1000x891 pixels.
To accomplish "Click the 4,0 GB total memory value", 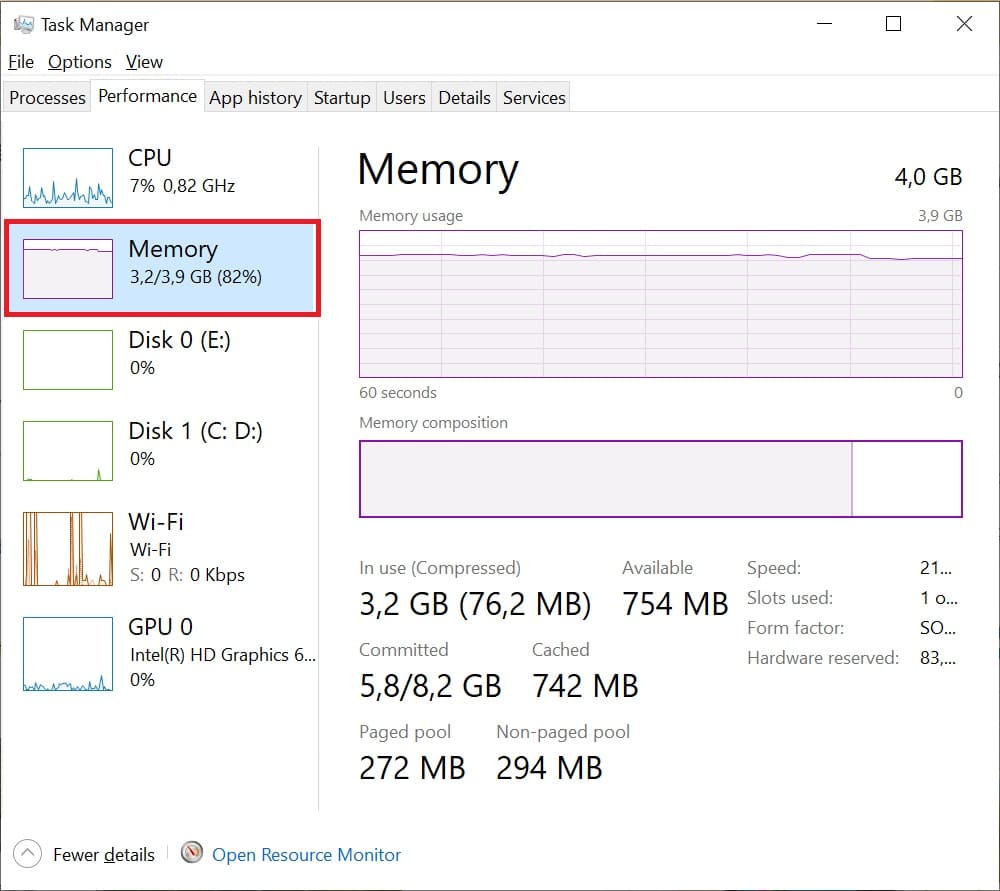I will (x=928, y=177).
